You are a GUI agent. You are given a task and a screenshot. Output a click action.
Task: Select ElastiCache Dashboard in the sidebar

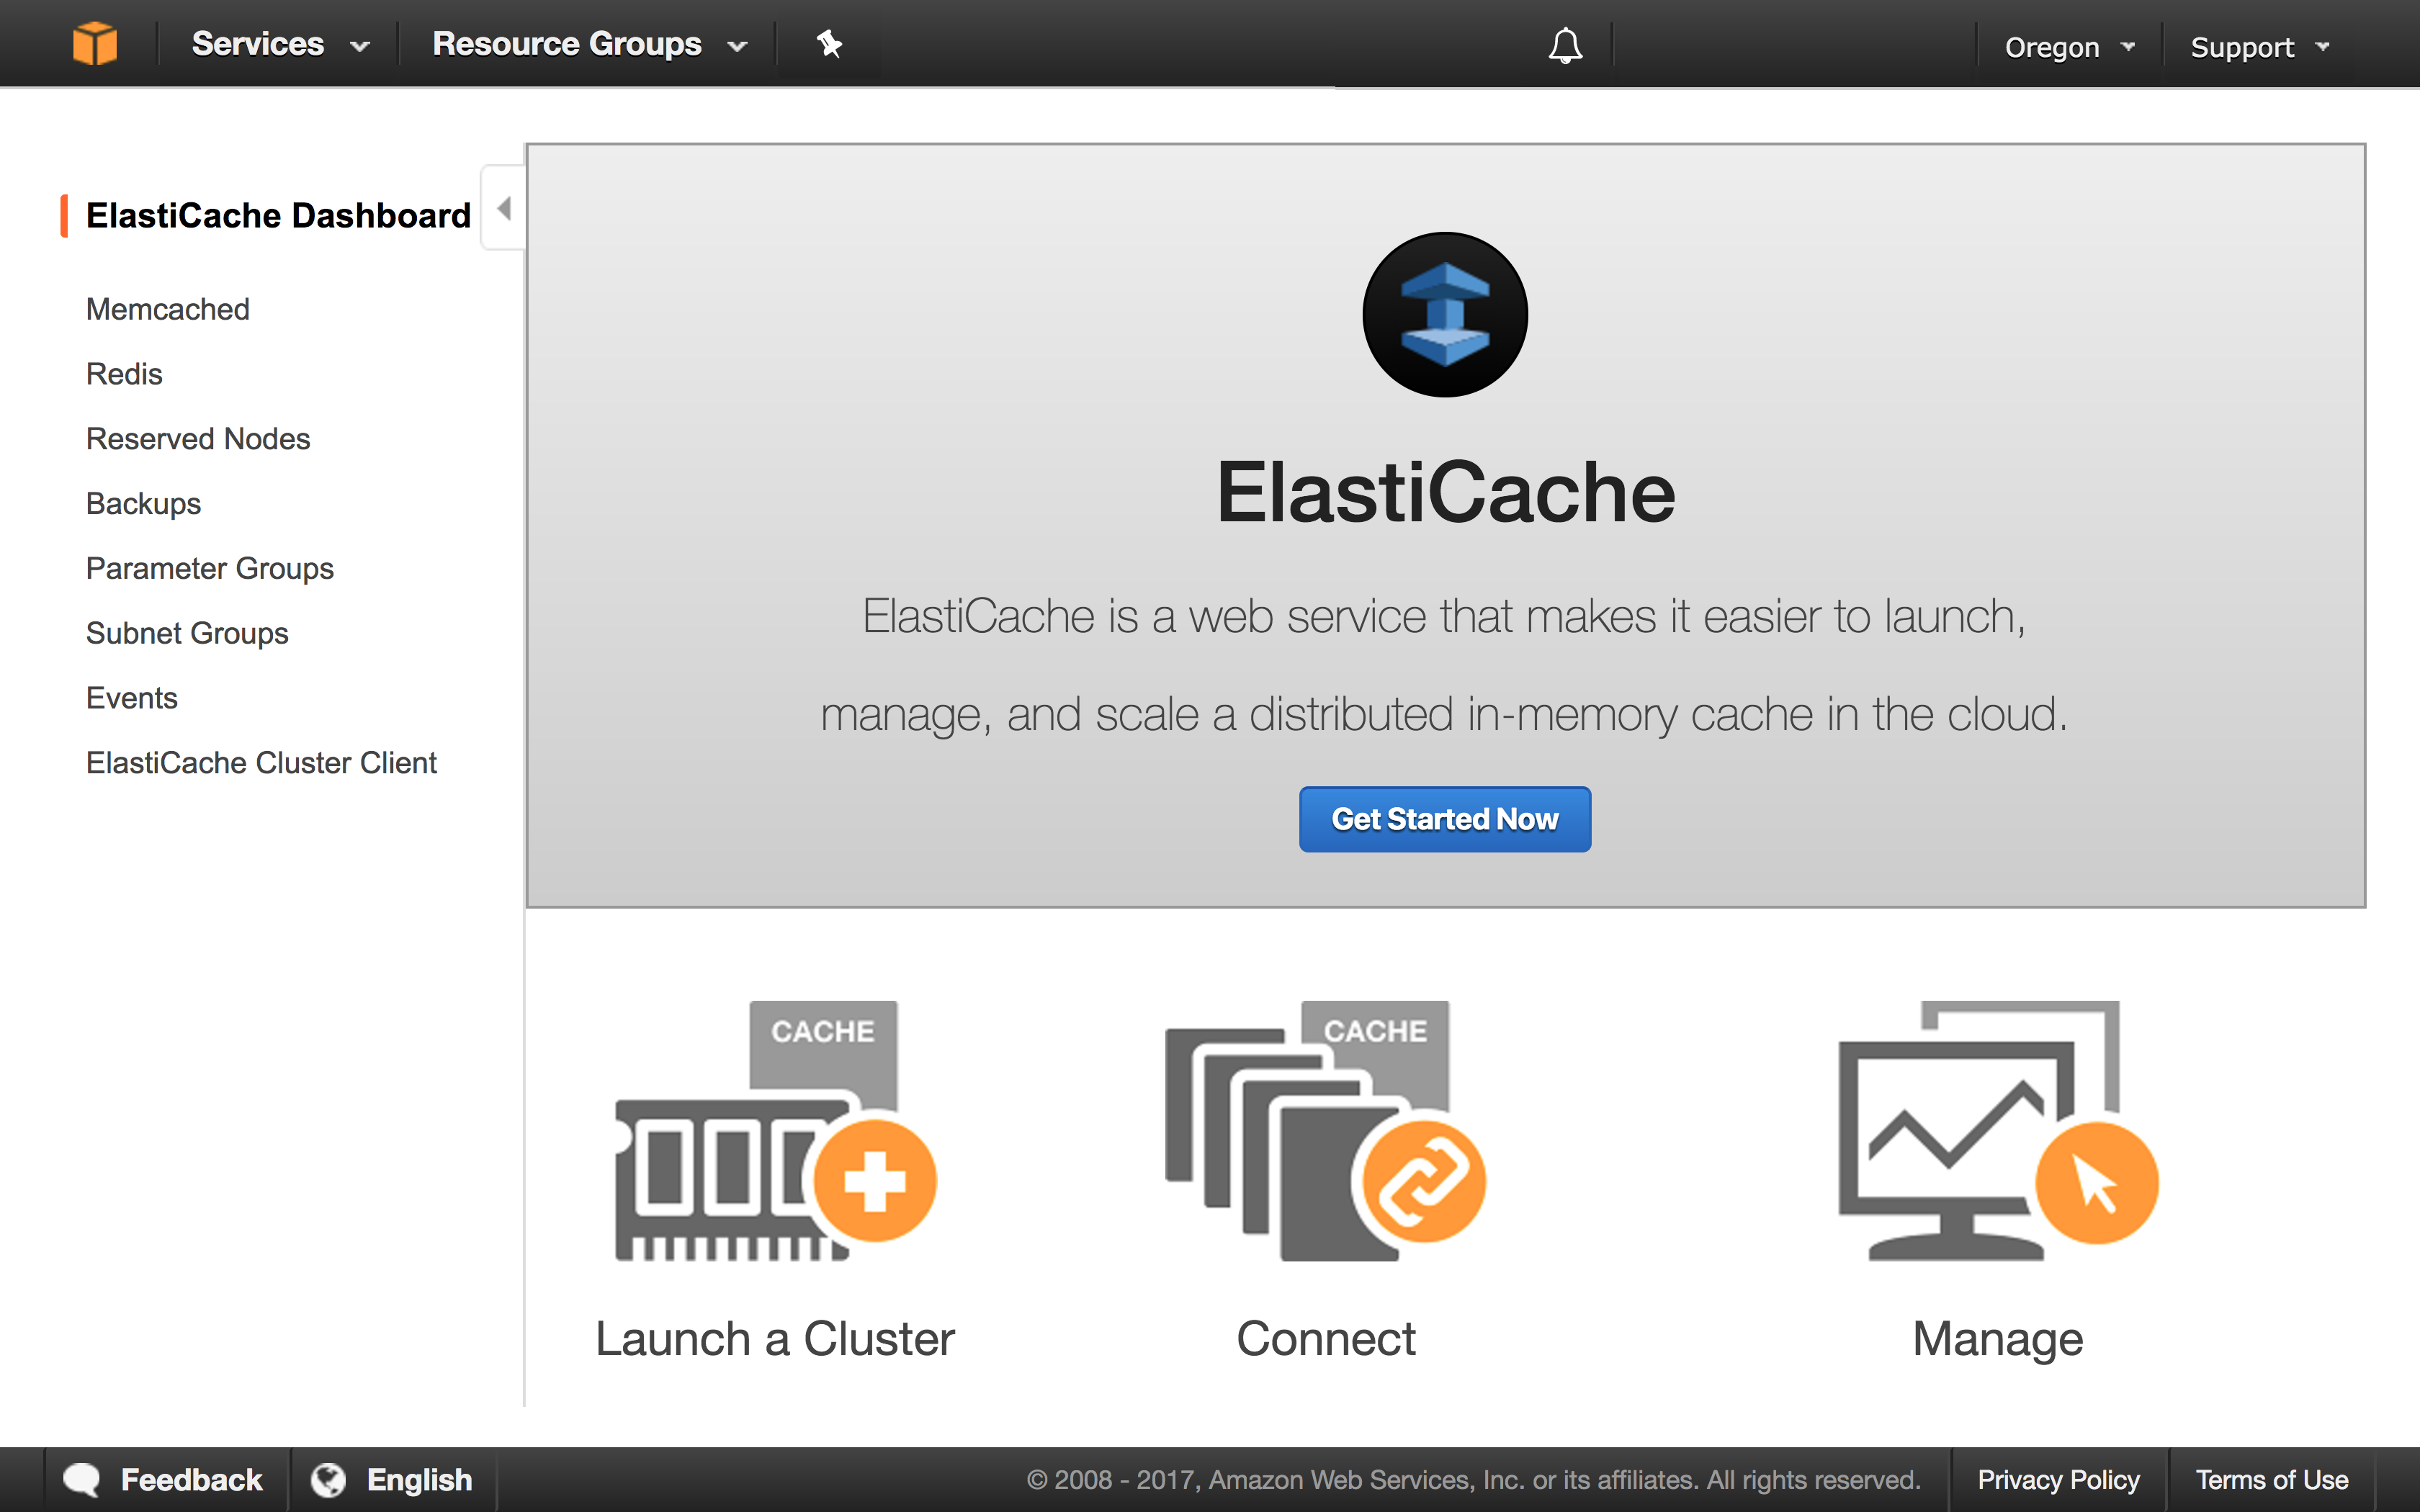[x=278, y=215]
